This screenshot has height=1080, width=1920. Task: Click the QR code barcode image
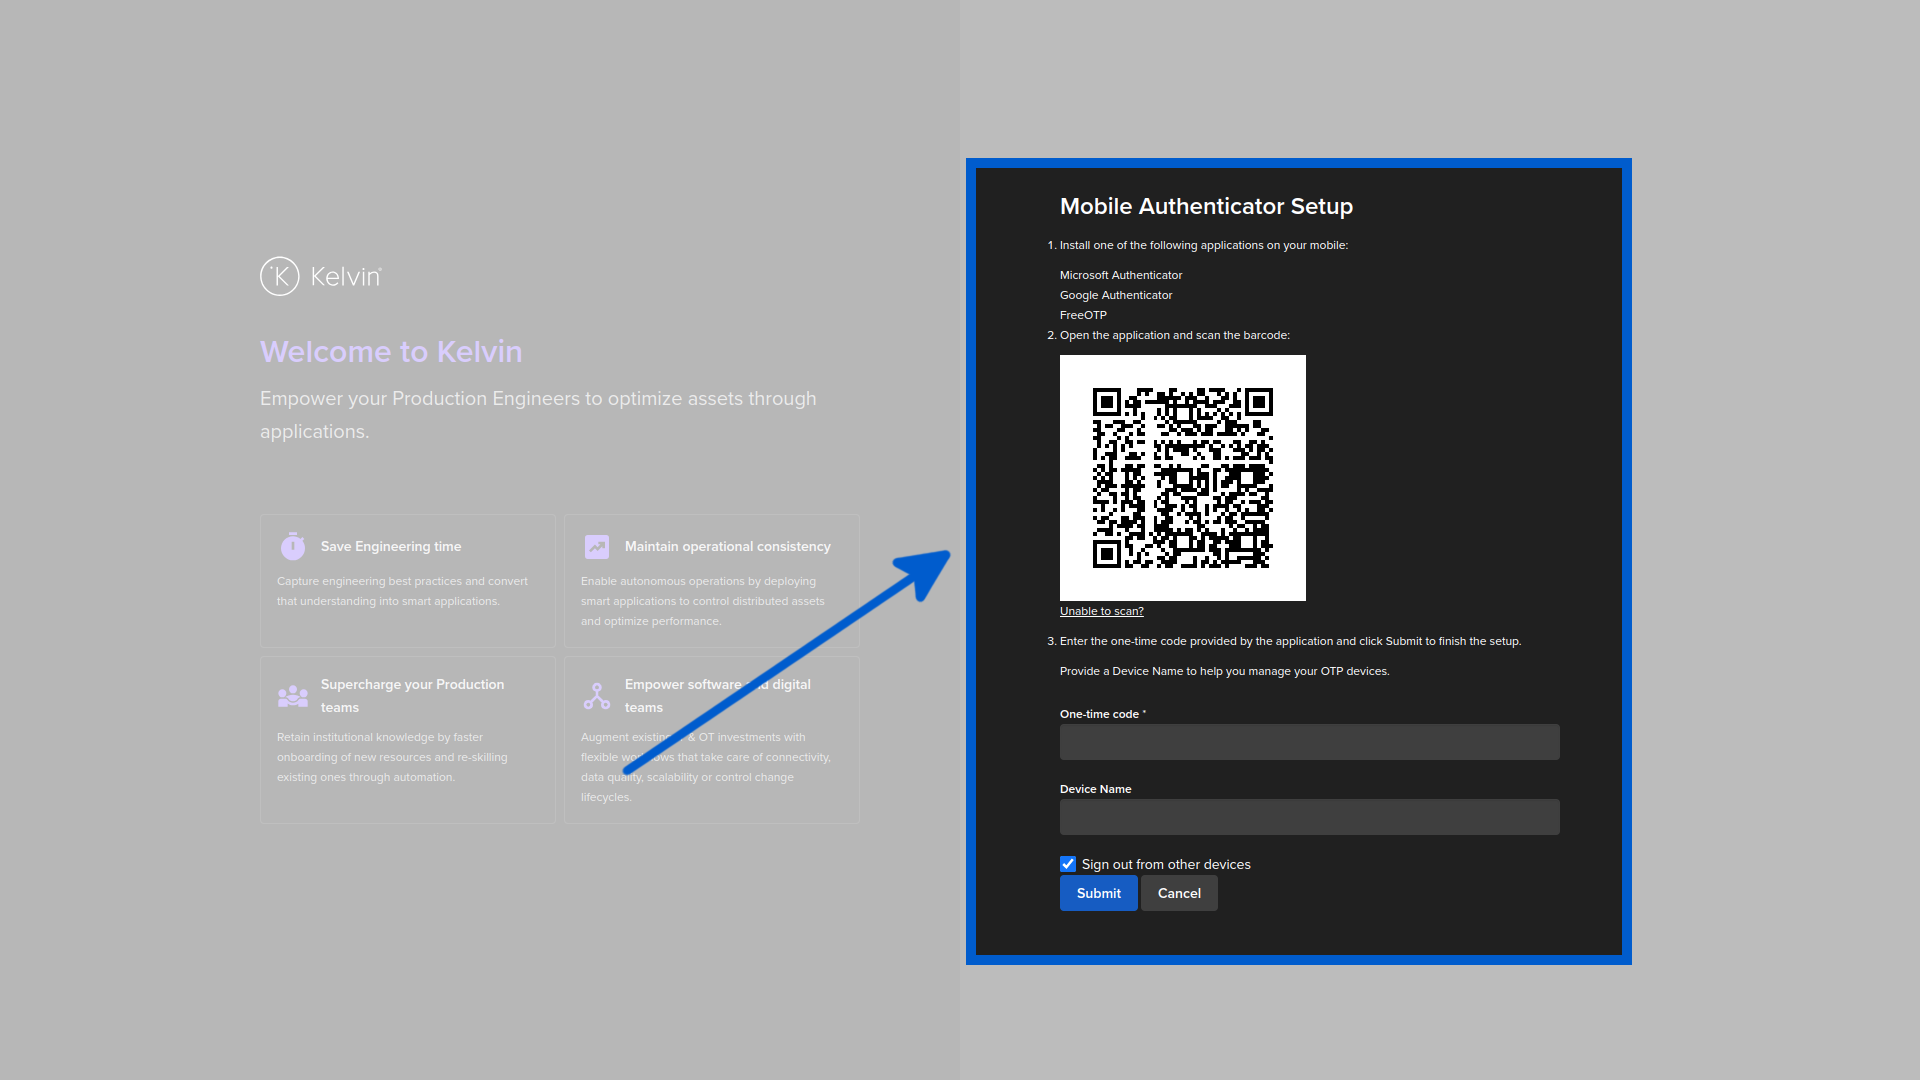[1182, 478]
